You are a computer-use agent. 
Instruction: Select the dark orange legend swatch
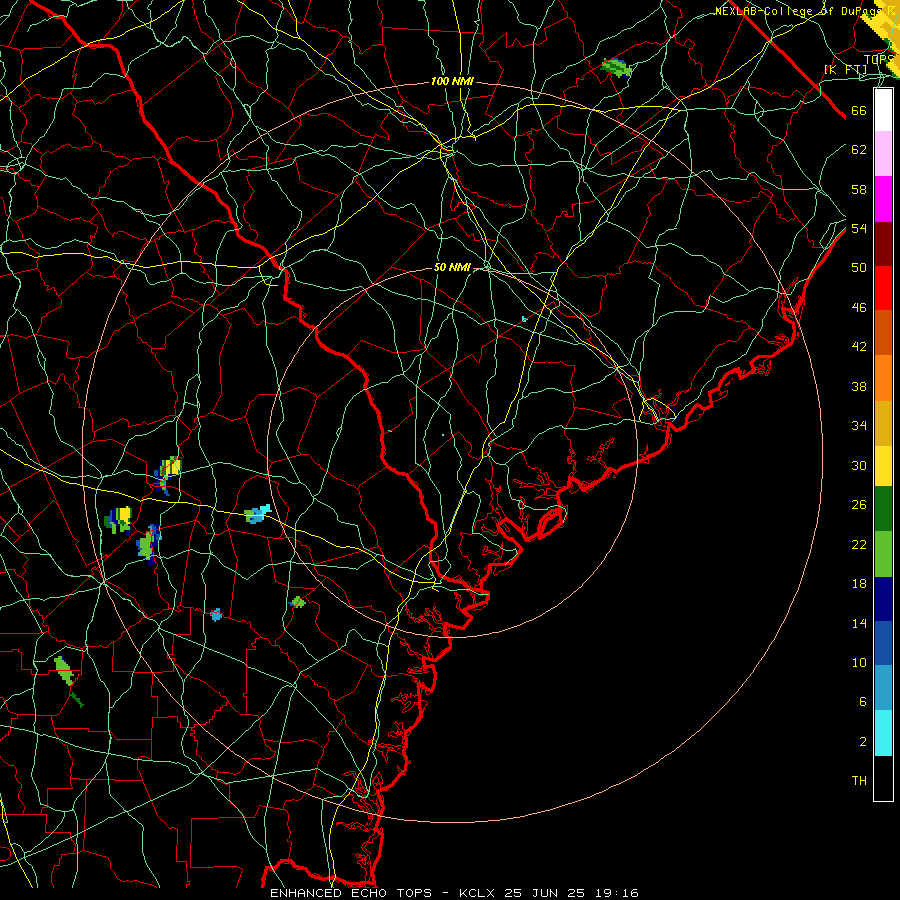pyautogui.click(x=883, y=333)
